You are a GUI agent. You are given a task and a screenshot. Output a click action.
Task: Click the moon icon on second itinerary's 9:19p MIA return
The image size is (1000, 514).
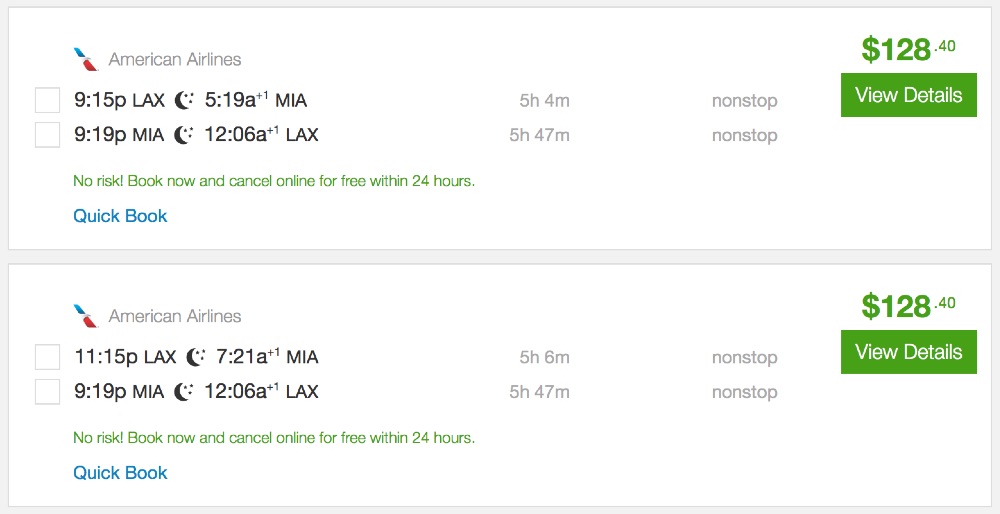[184, 392]
